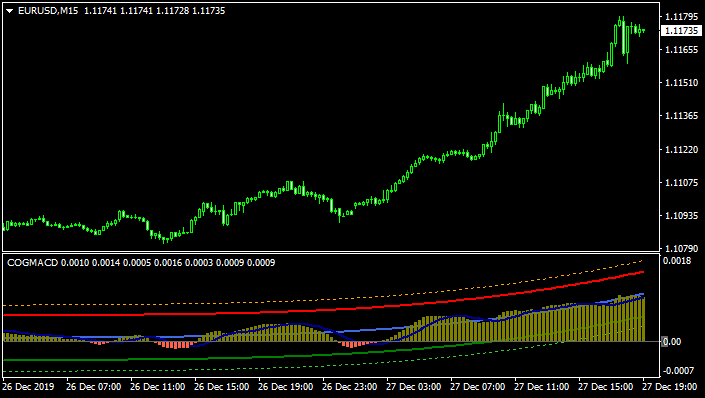
Task: Click time axis label 26 Dec 11:00
Action: pos(157,387)
